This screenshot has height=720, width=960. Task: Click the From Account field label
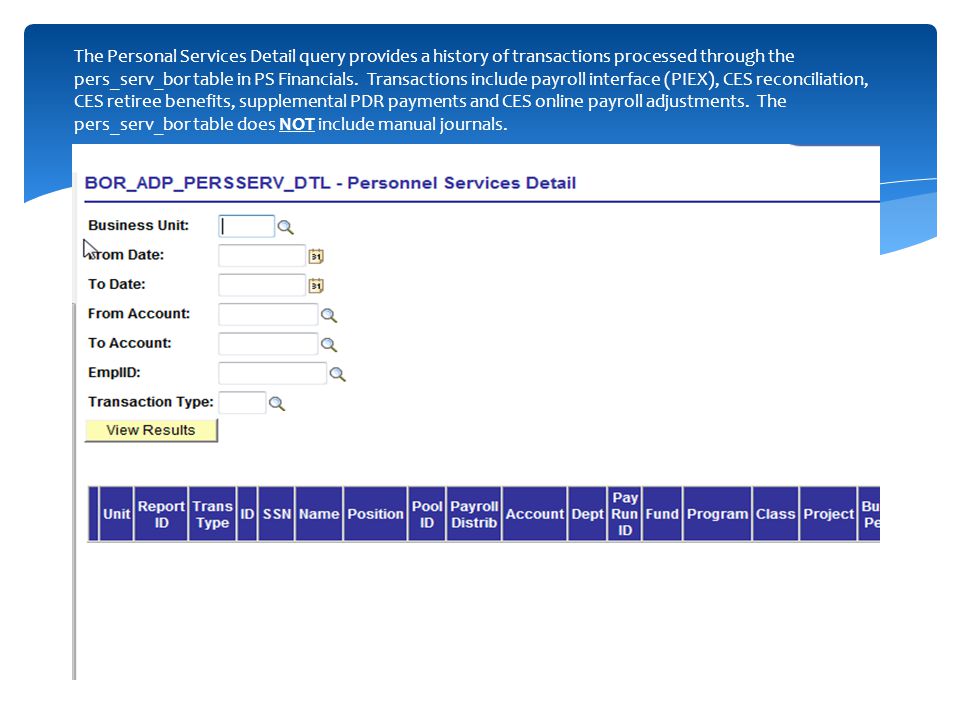tap(139, 313)
